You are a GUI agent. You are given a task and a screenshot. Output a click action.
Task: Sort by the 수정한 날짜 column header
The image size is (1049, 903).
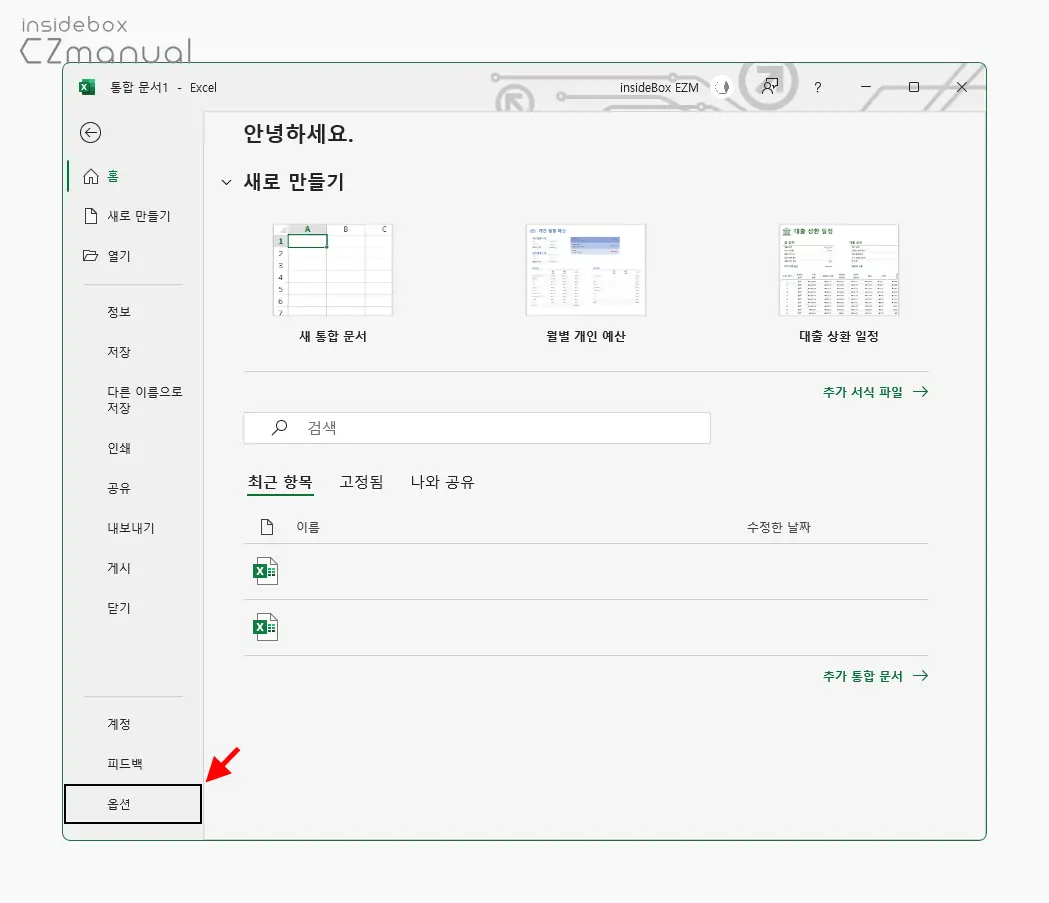click(779, 527)
